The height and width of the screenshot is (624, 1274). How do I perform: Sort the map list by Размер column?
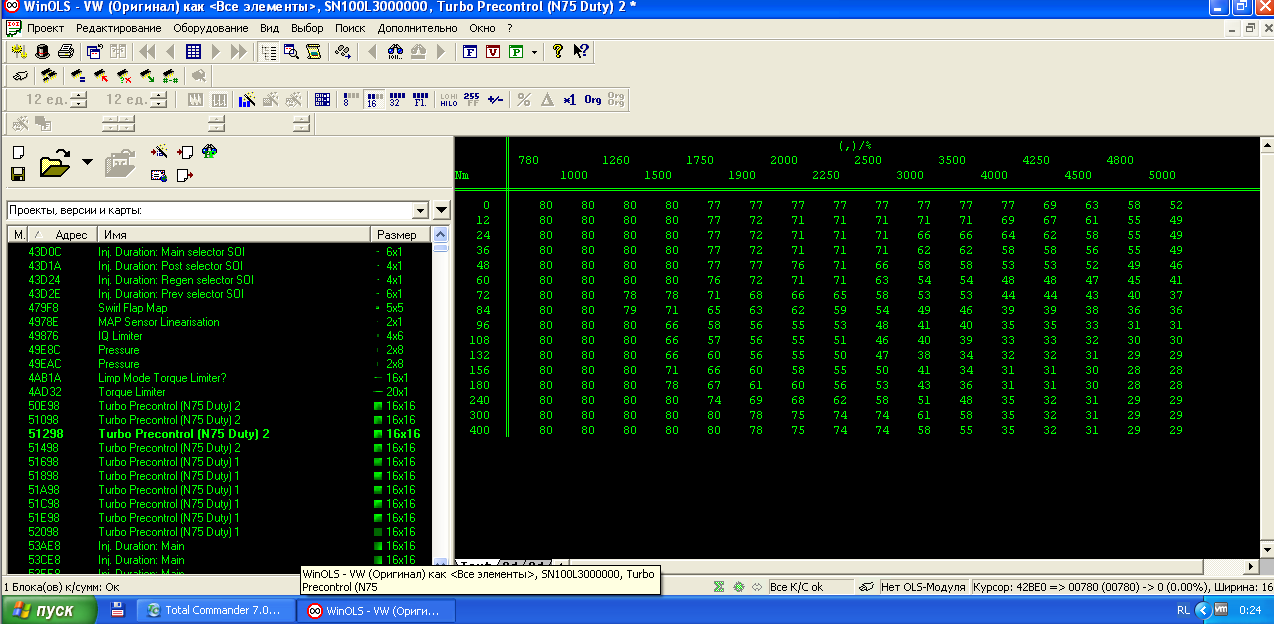398,234
